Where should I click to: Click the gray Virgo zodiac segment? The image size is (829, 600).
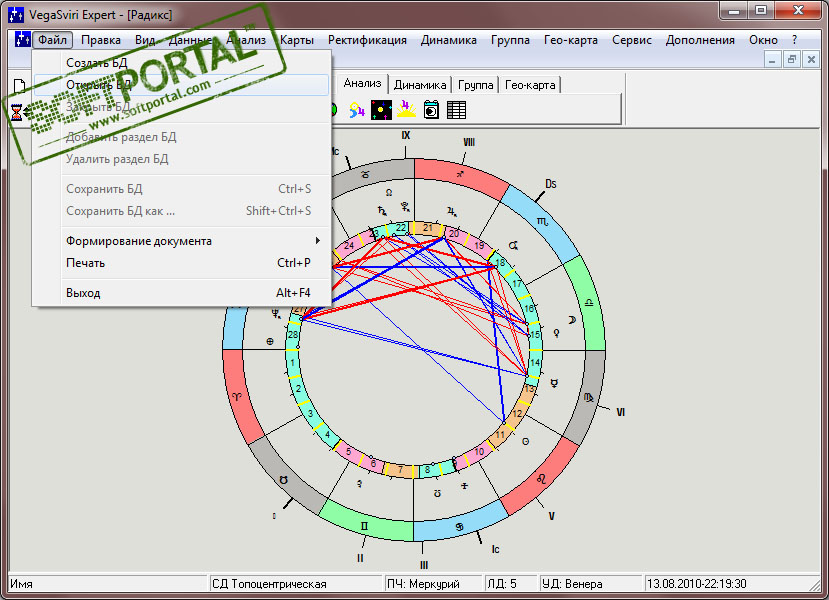coord(588,398)
